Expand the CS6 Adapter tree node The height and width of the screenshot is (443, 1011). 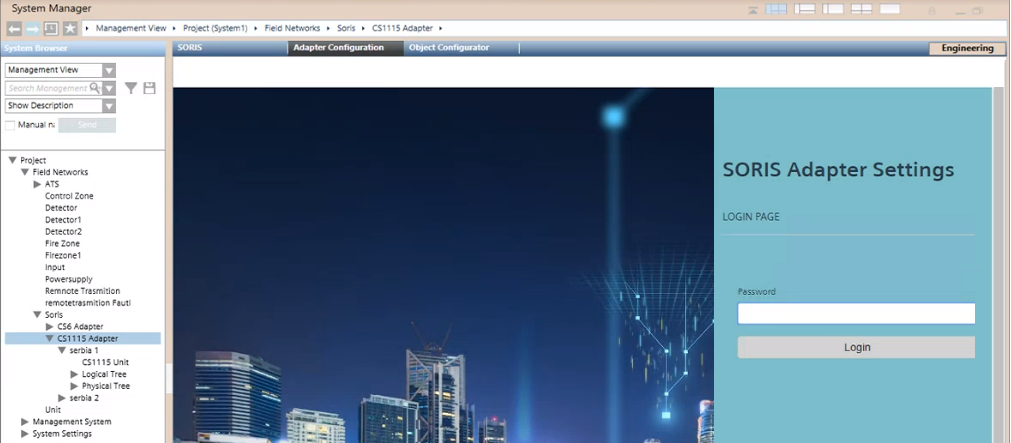tap(50, 327)
